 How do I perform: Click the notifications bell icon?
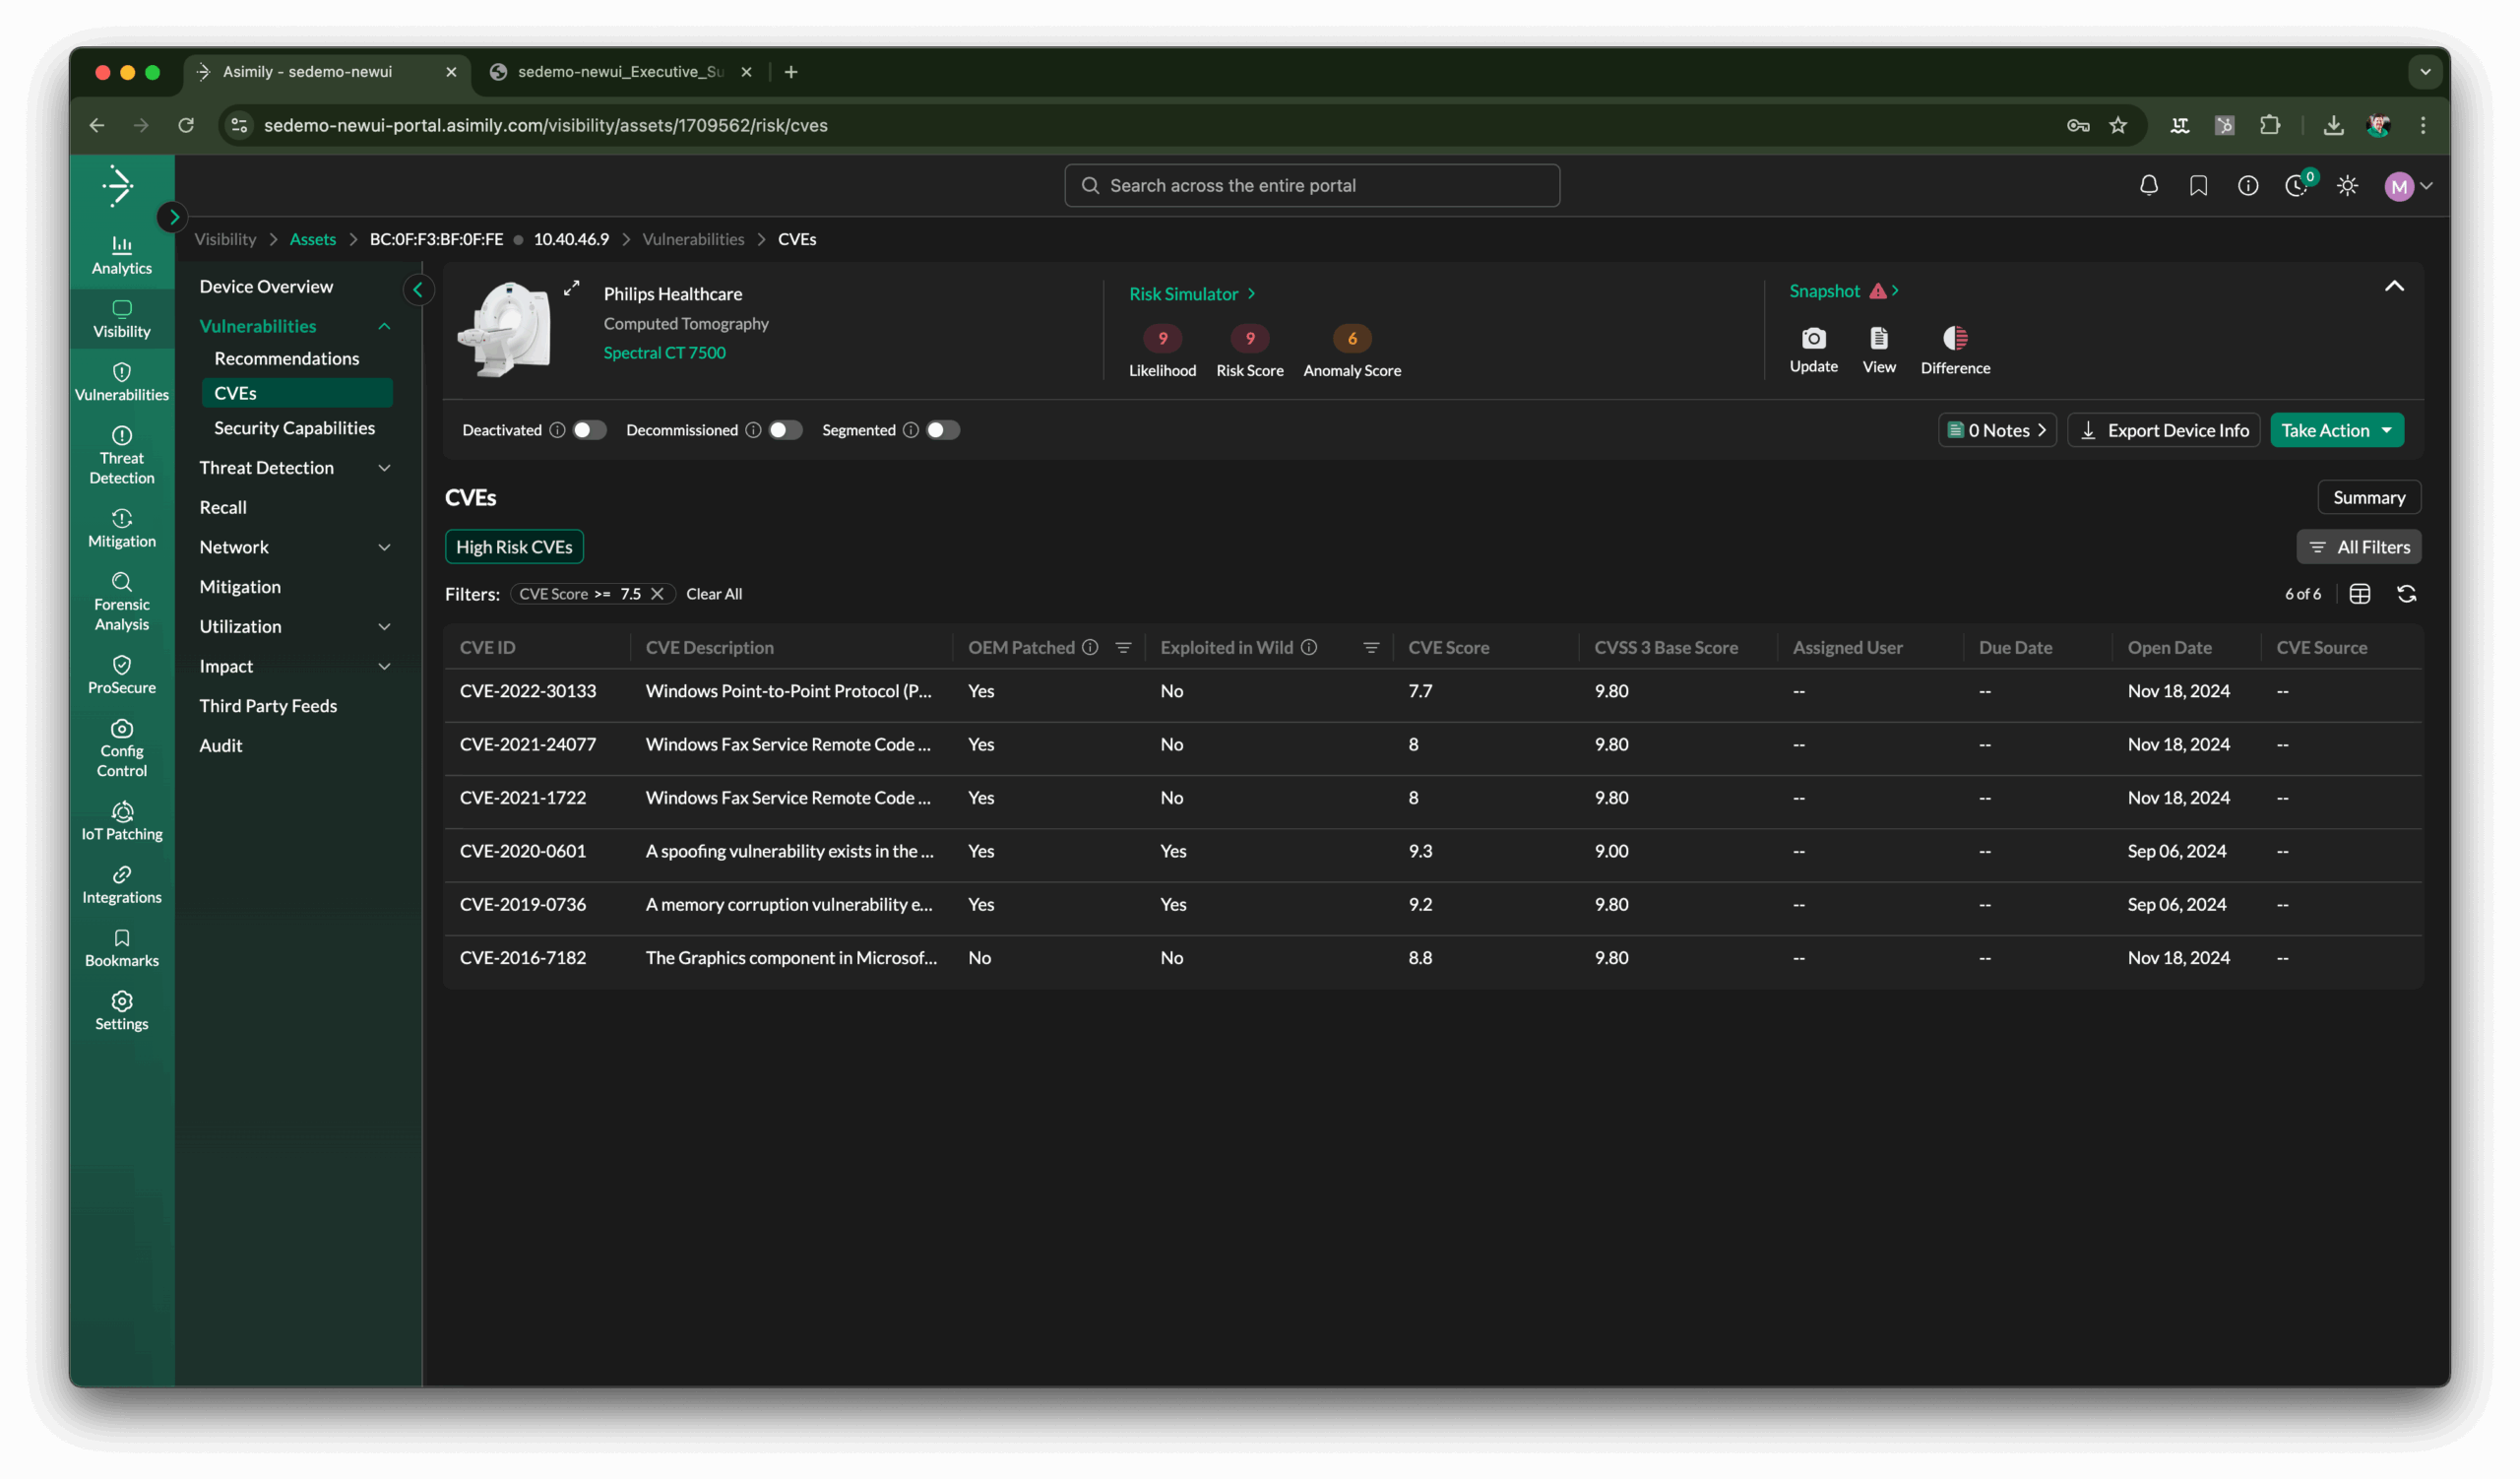(2148, 185)
